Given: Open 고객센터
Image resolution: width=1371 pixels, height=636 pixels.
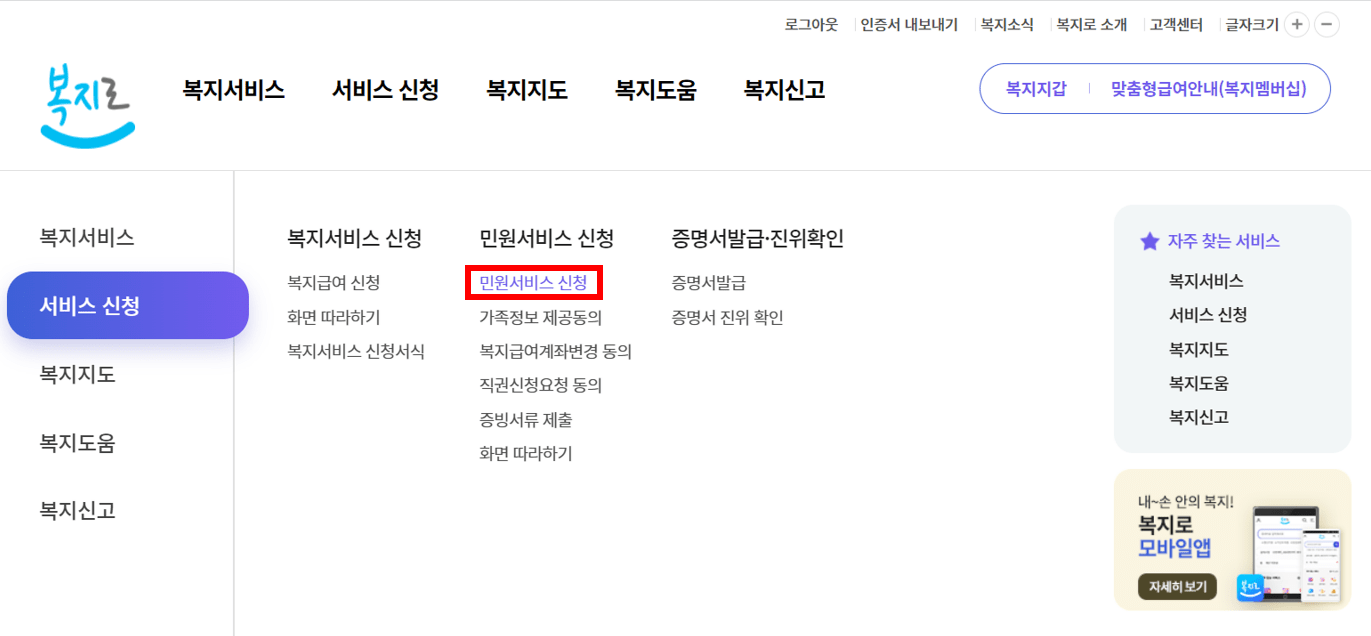Looking at the screenshot, I should pyautogui.click(x=1175, y=24).
